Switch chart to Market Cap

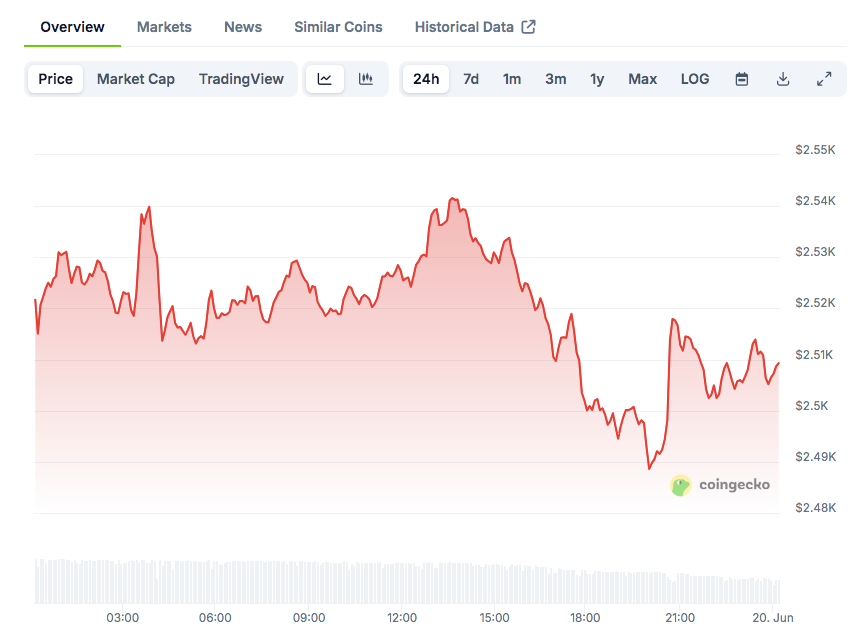136,79
